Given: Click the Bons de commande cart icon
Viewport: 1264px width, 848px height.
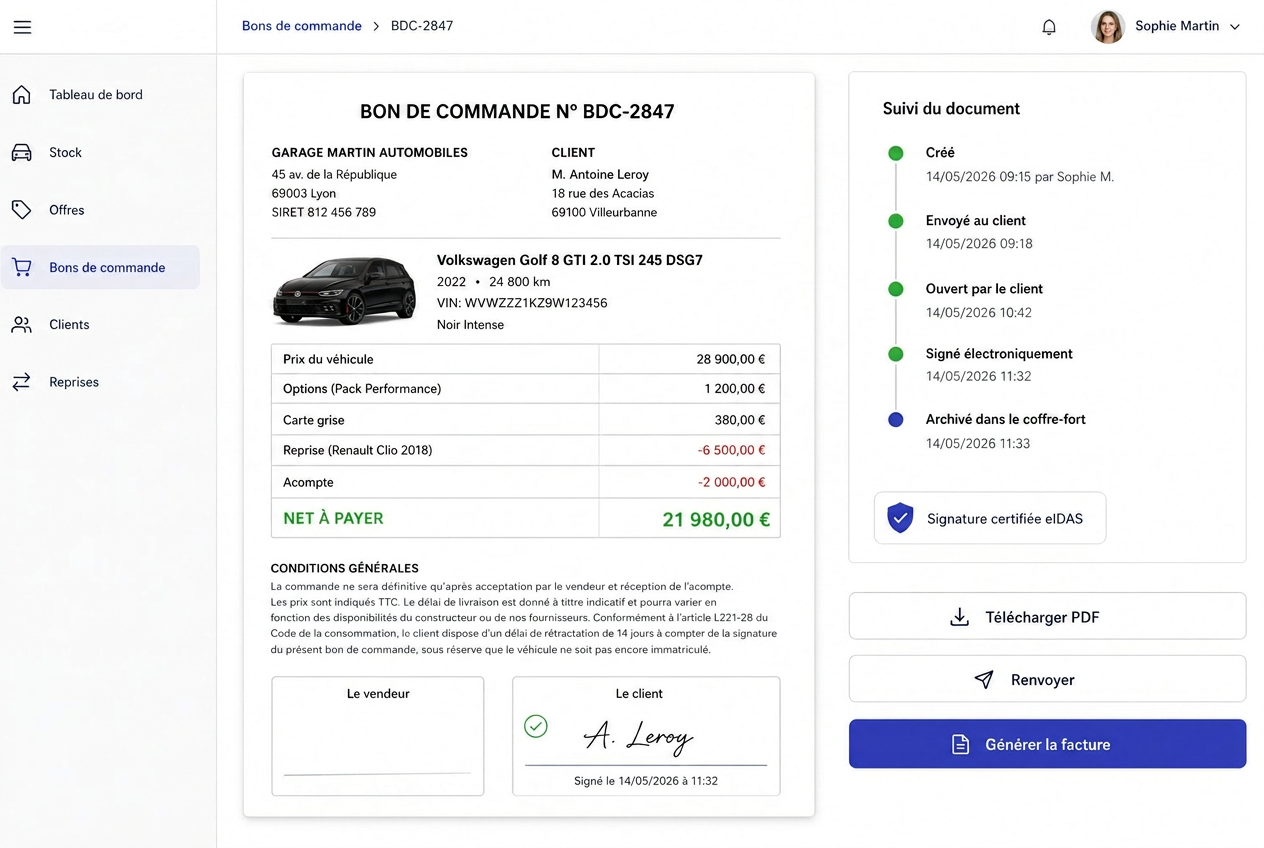Looking at the screenshot, I should 21,267.
